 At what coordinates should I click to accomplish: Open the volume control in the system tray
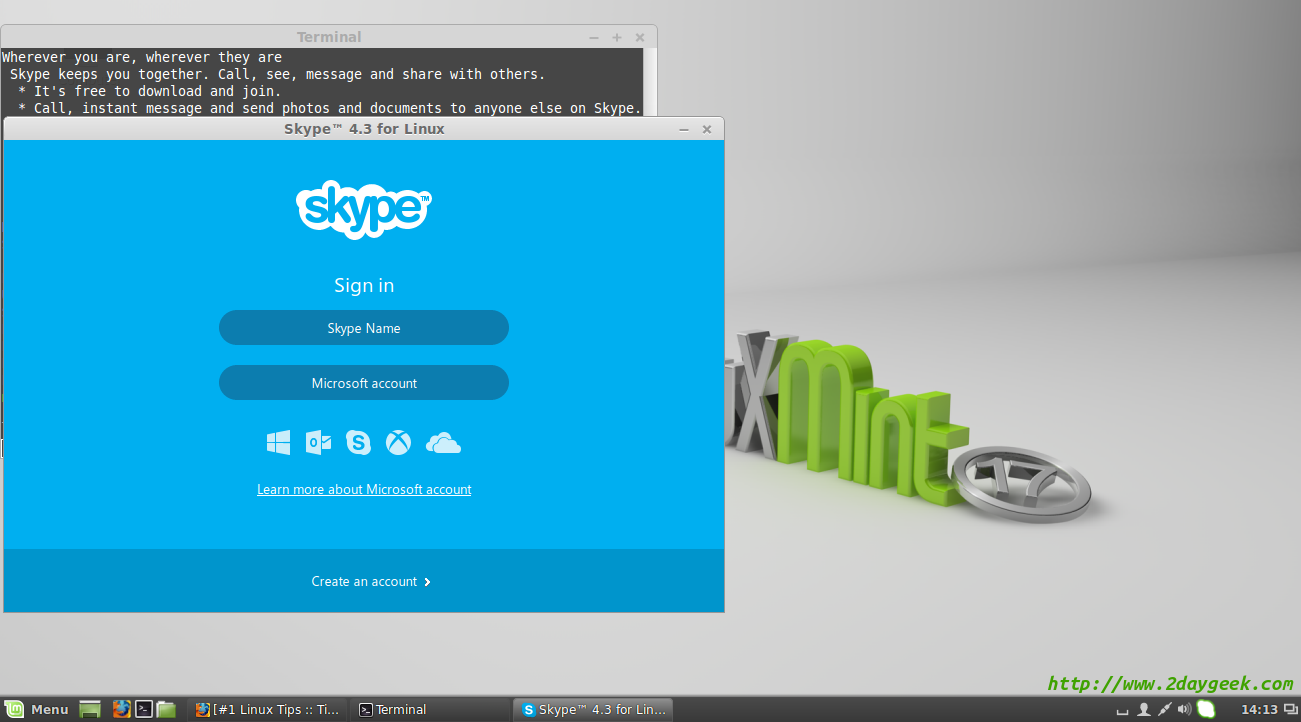click(1185, 709)
